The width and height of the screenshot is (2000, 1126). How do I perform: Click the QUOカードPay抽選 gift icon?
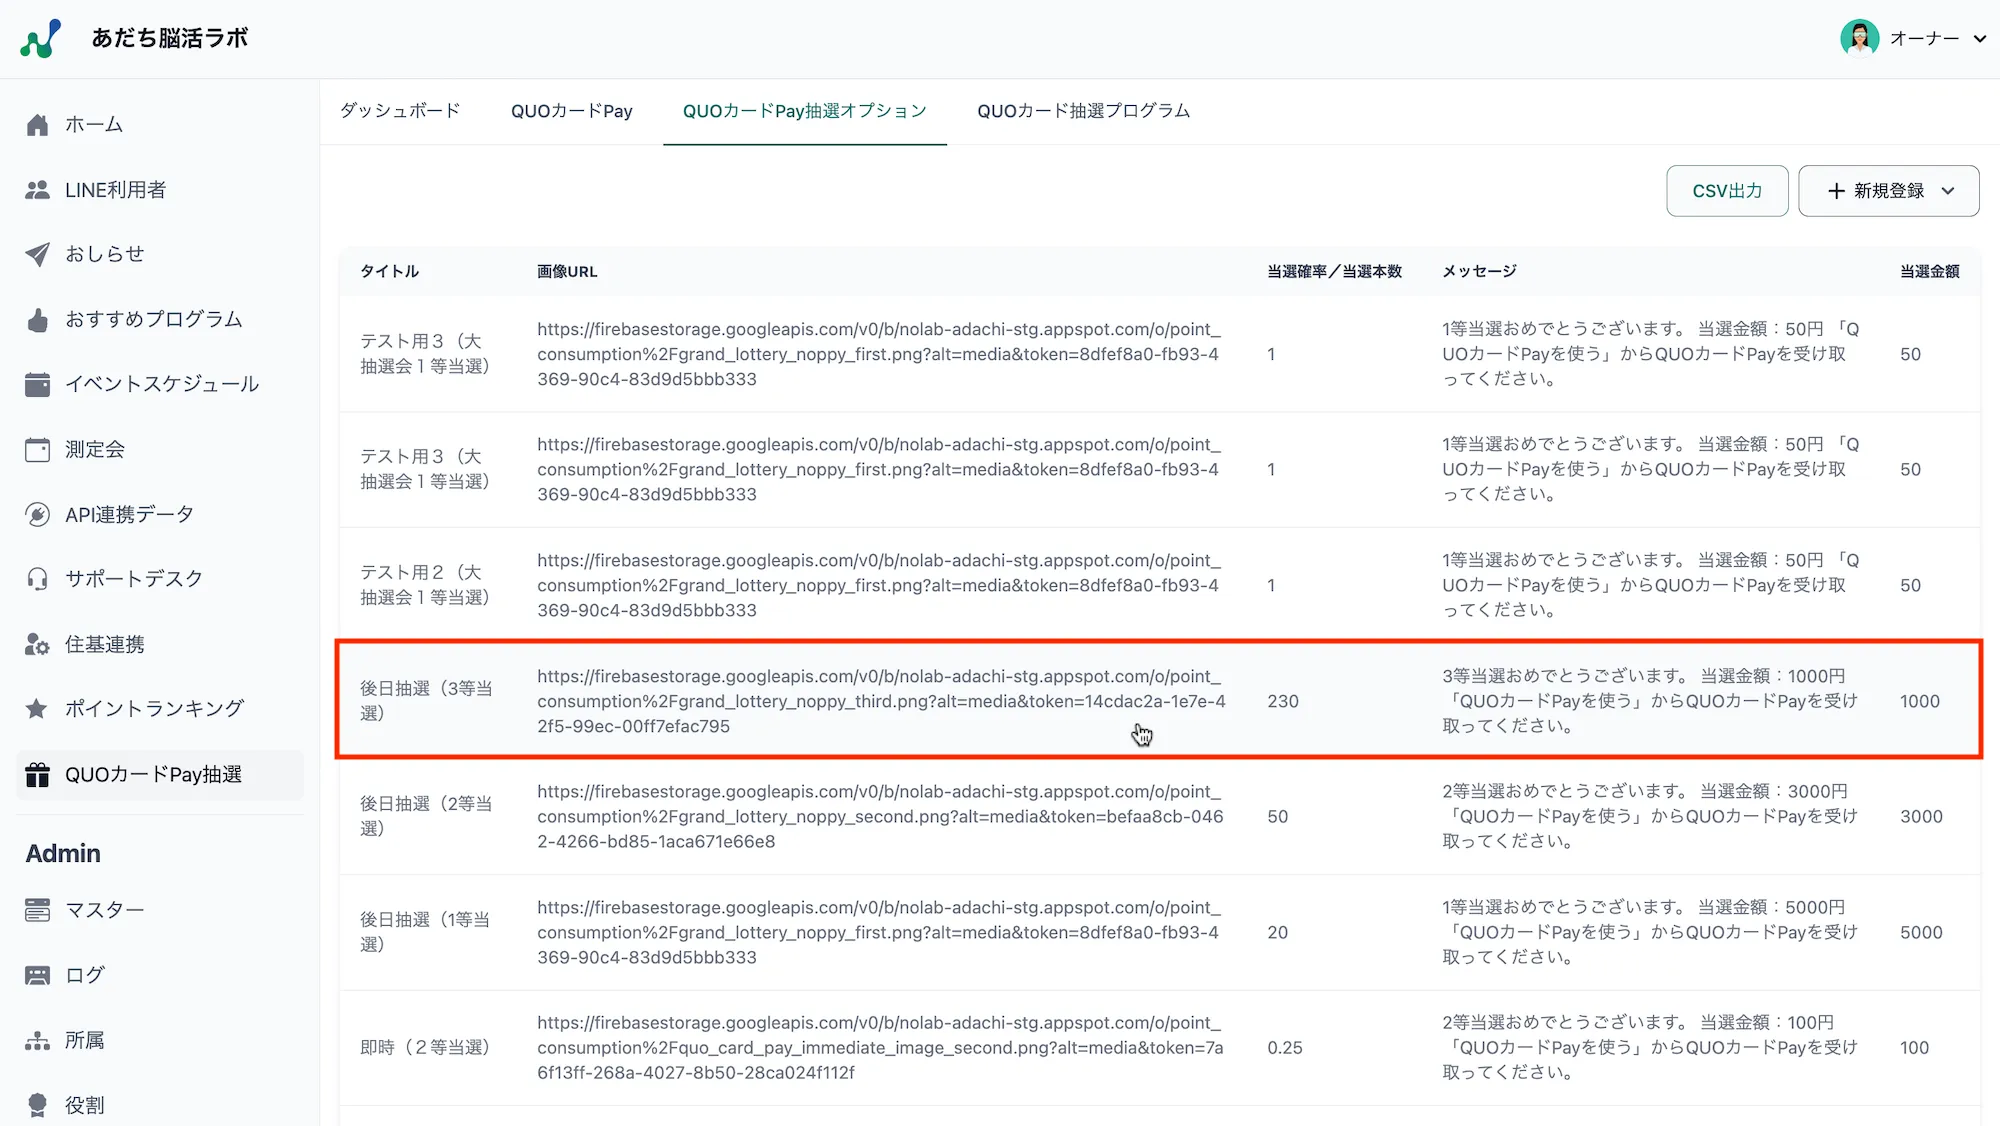(x=38, y=775)
